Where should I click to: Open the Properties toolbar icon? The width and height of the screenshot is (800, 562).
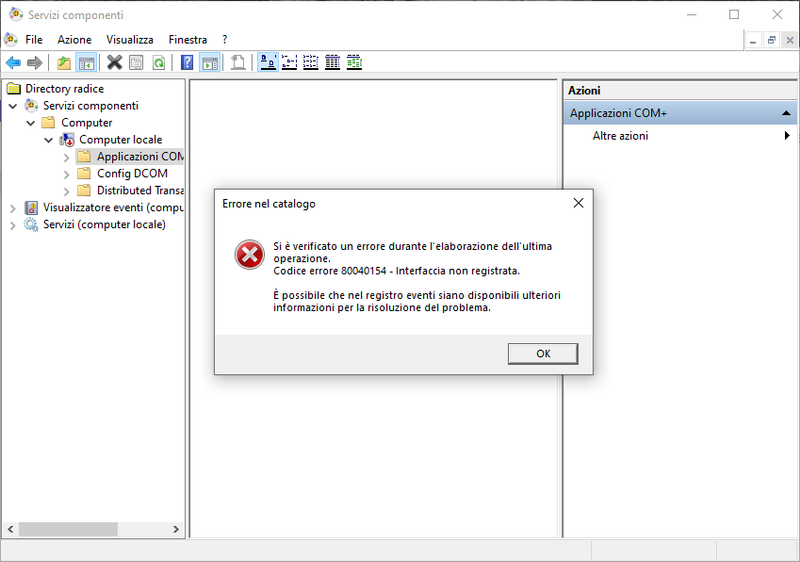pyautogui.click(x=136, y=63)
